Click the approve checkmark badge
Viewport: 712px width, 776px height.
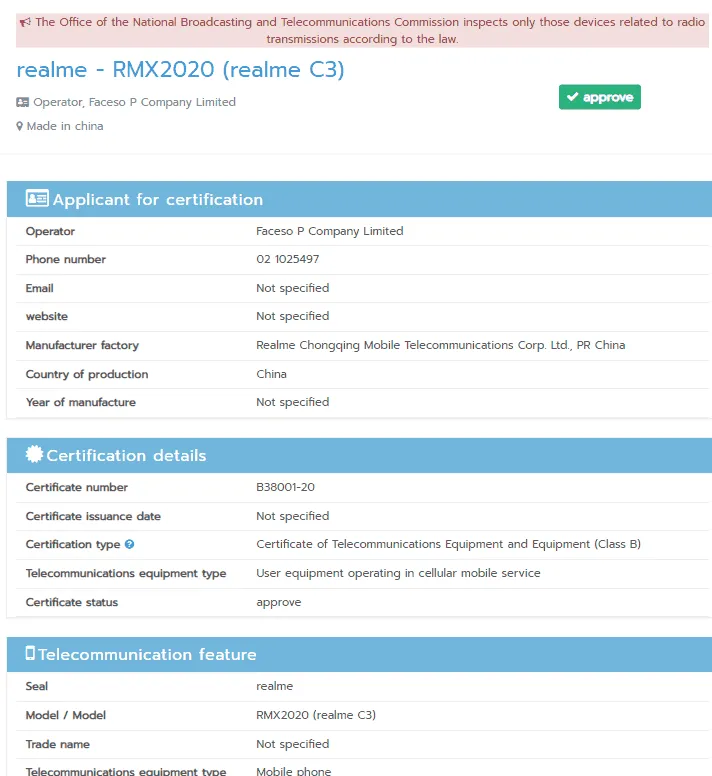pos(600,97)
